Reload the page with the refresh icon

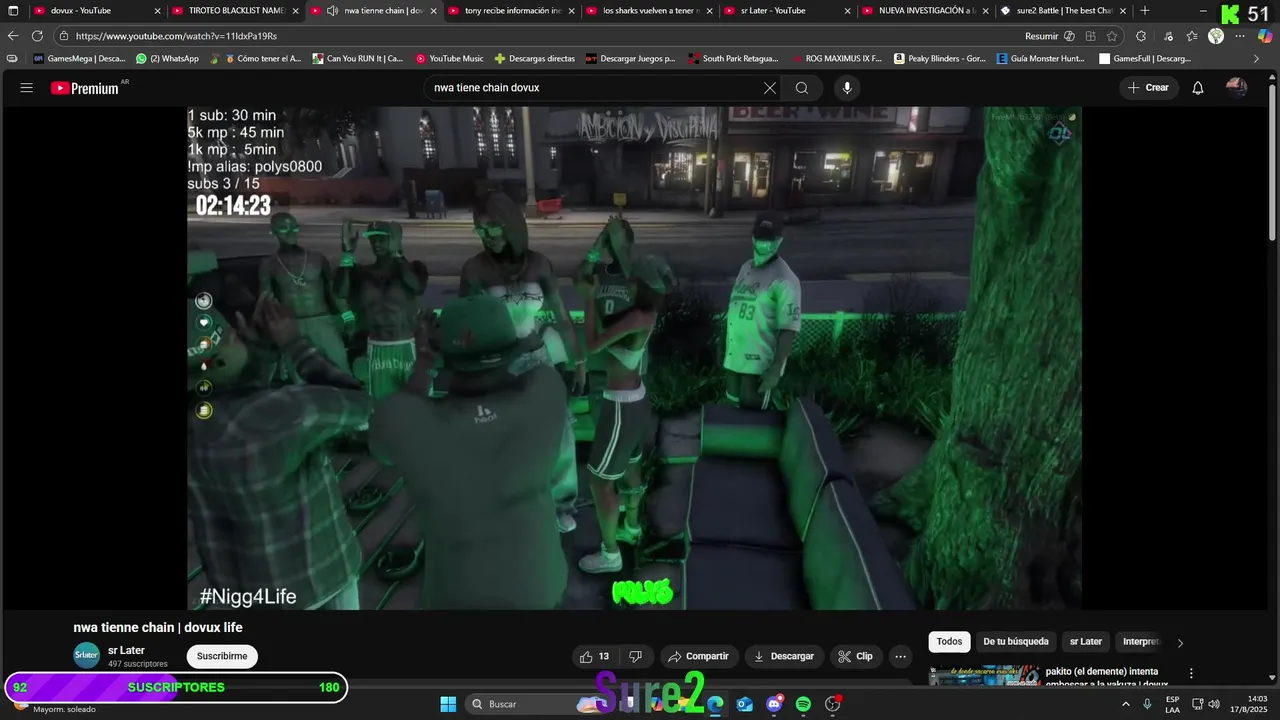(x=37, y=36)
